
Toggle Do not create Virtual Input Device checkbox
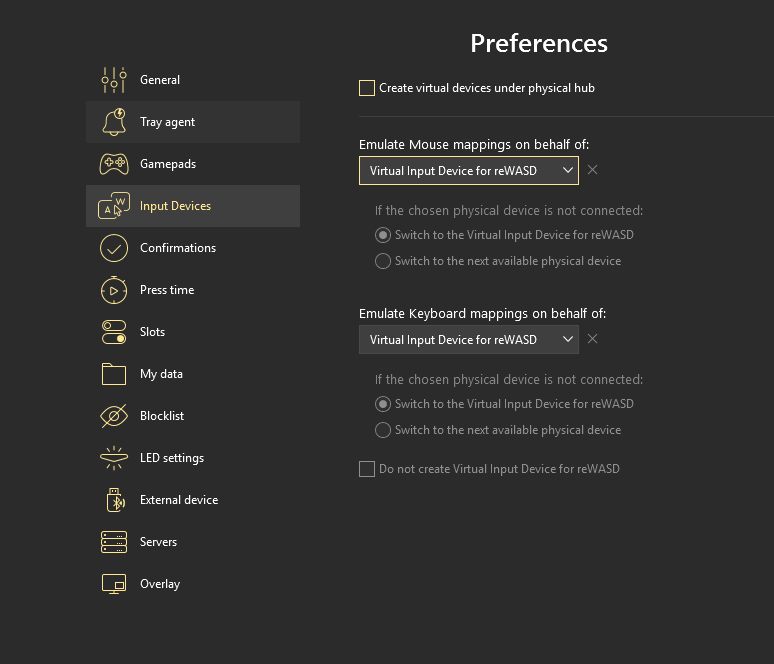click(x=367, y=469)
